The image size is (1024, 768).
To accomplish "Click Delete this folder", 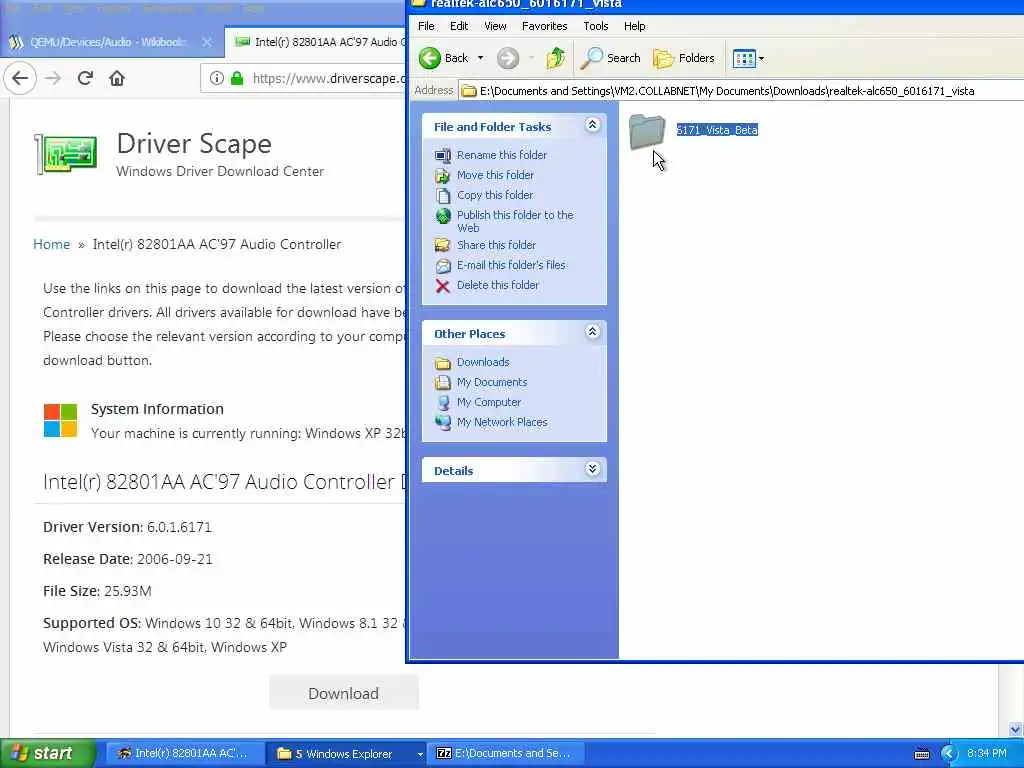I will point(498,285).
